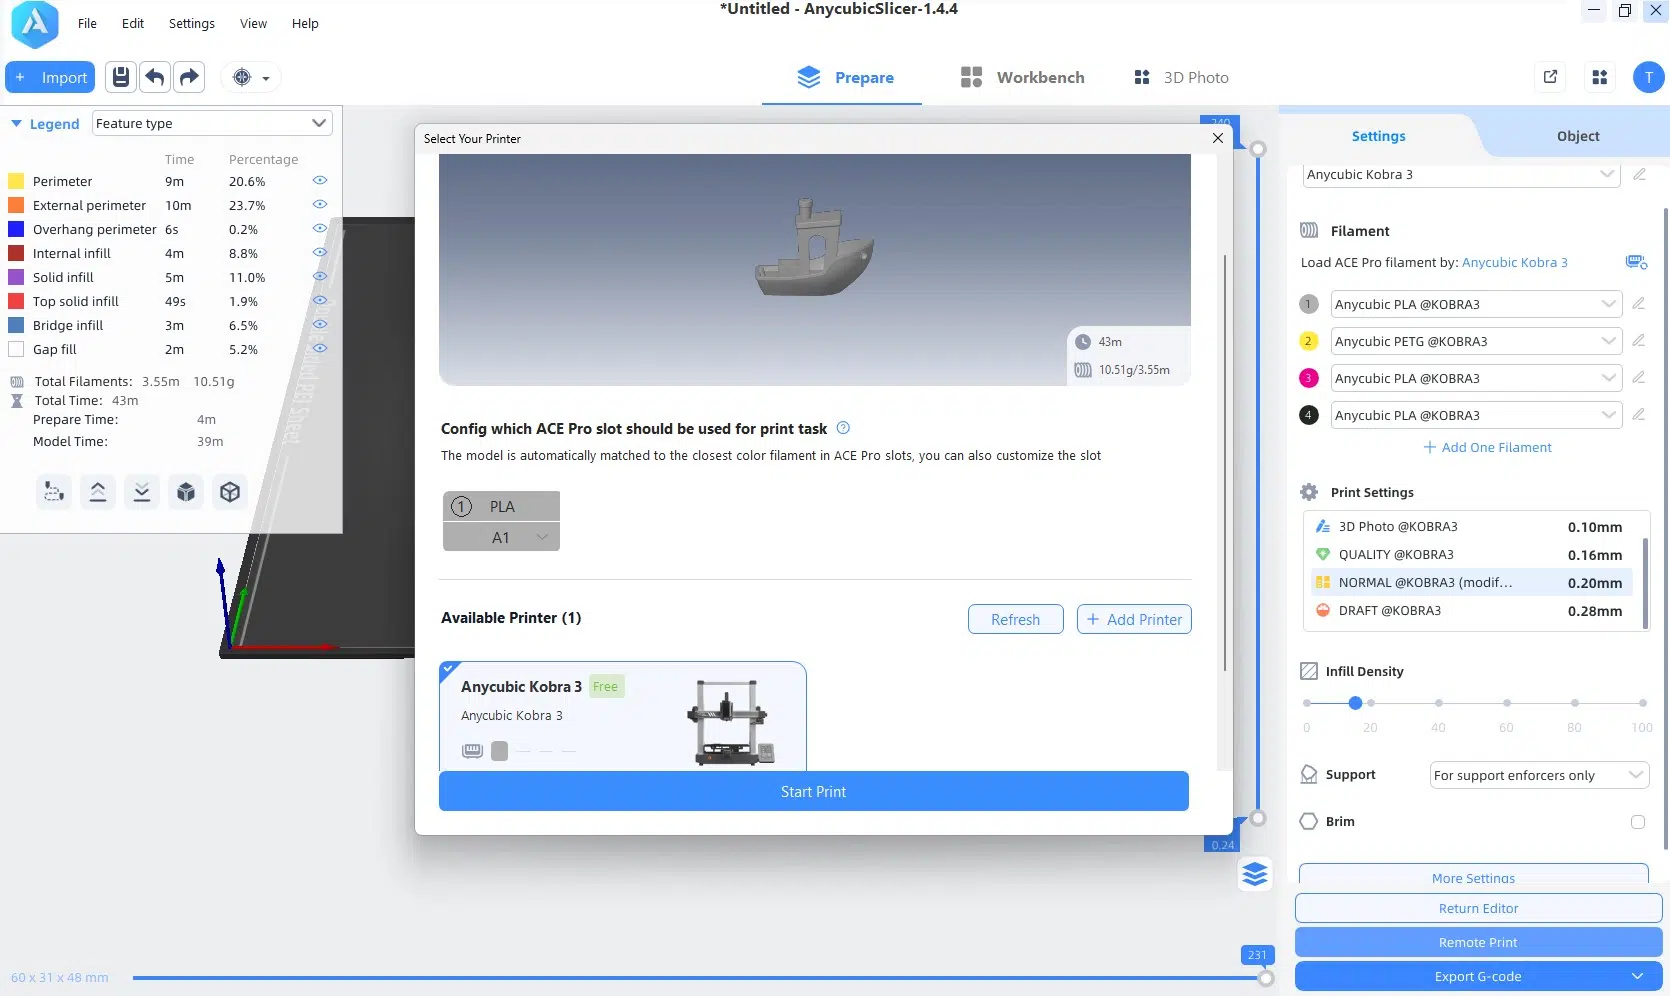Click the Return Editor button
This screenshot has width=1670, height=996.
[1478, 908]
